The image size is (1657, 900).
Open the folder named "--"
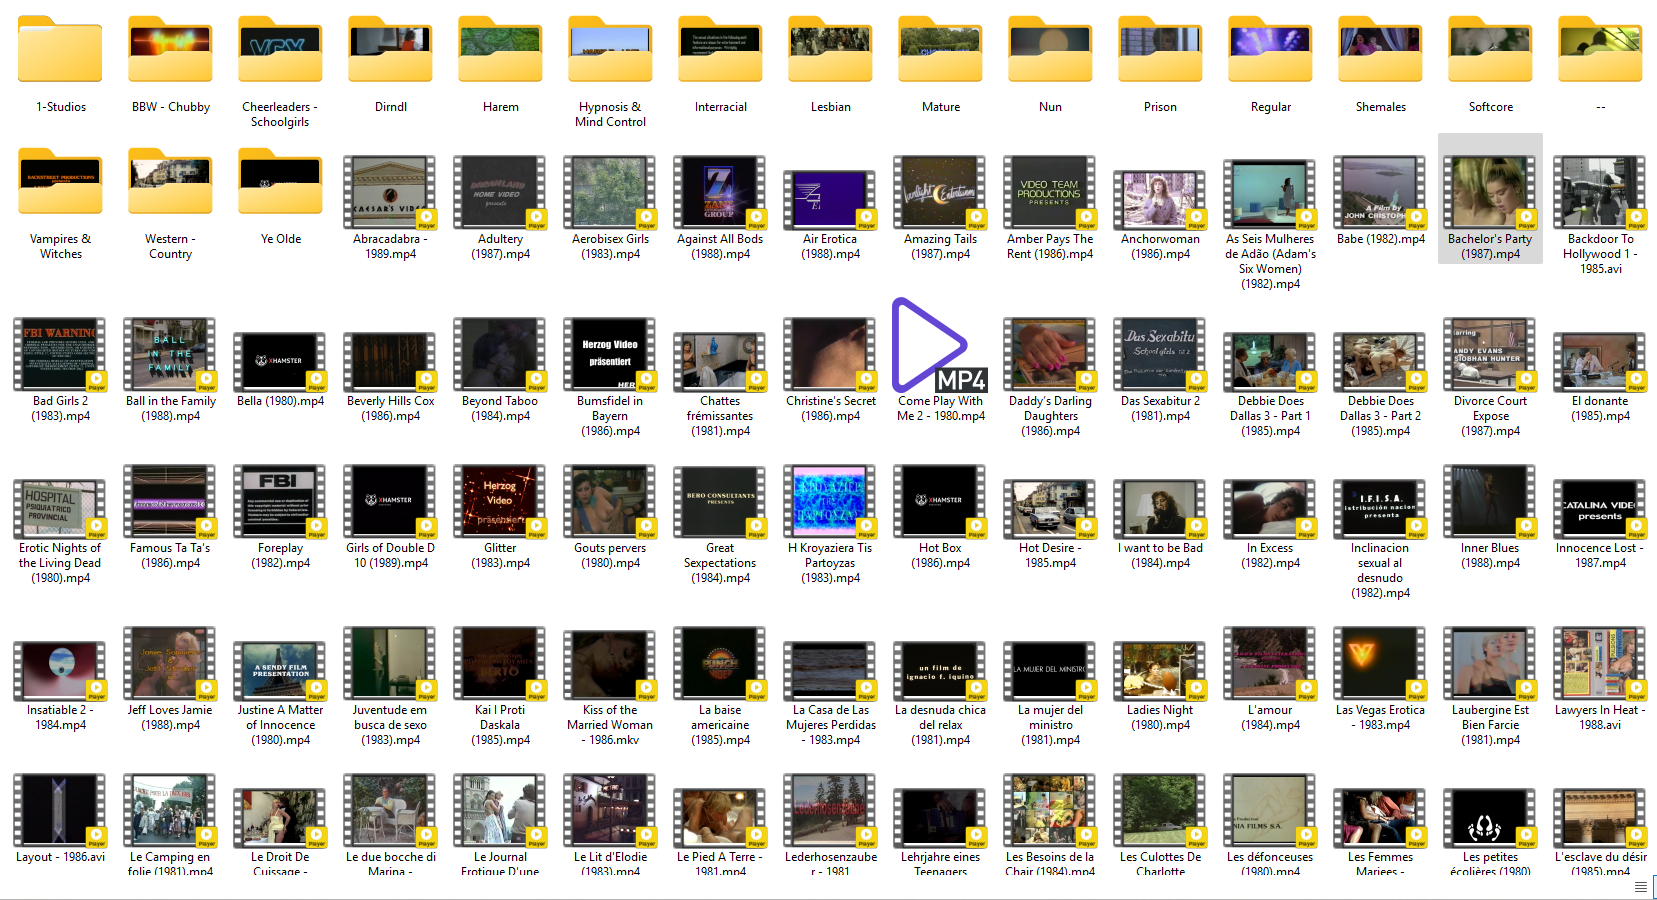[1600, 49]
